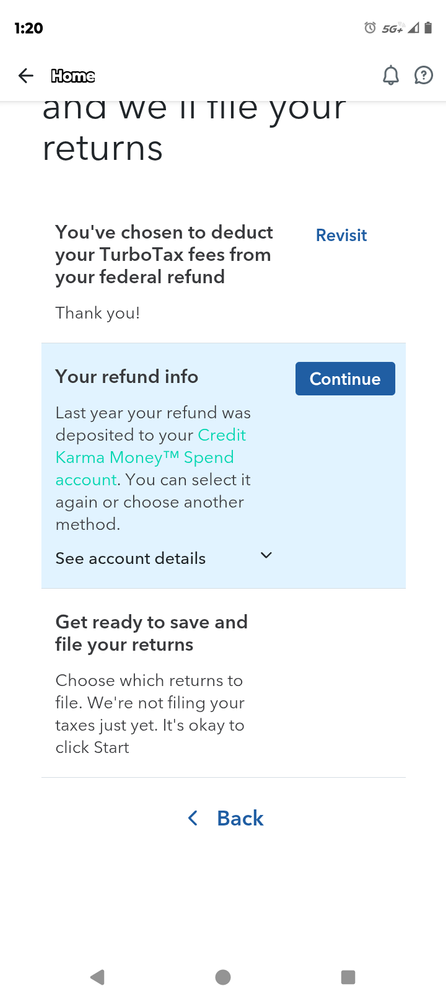Open recent apps with the square button

click(x=348, y=976)
